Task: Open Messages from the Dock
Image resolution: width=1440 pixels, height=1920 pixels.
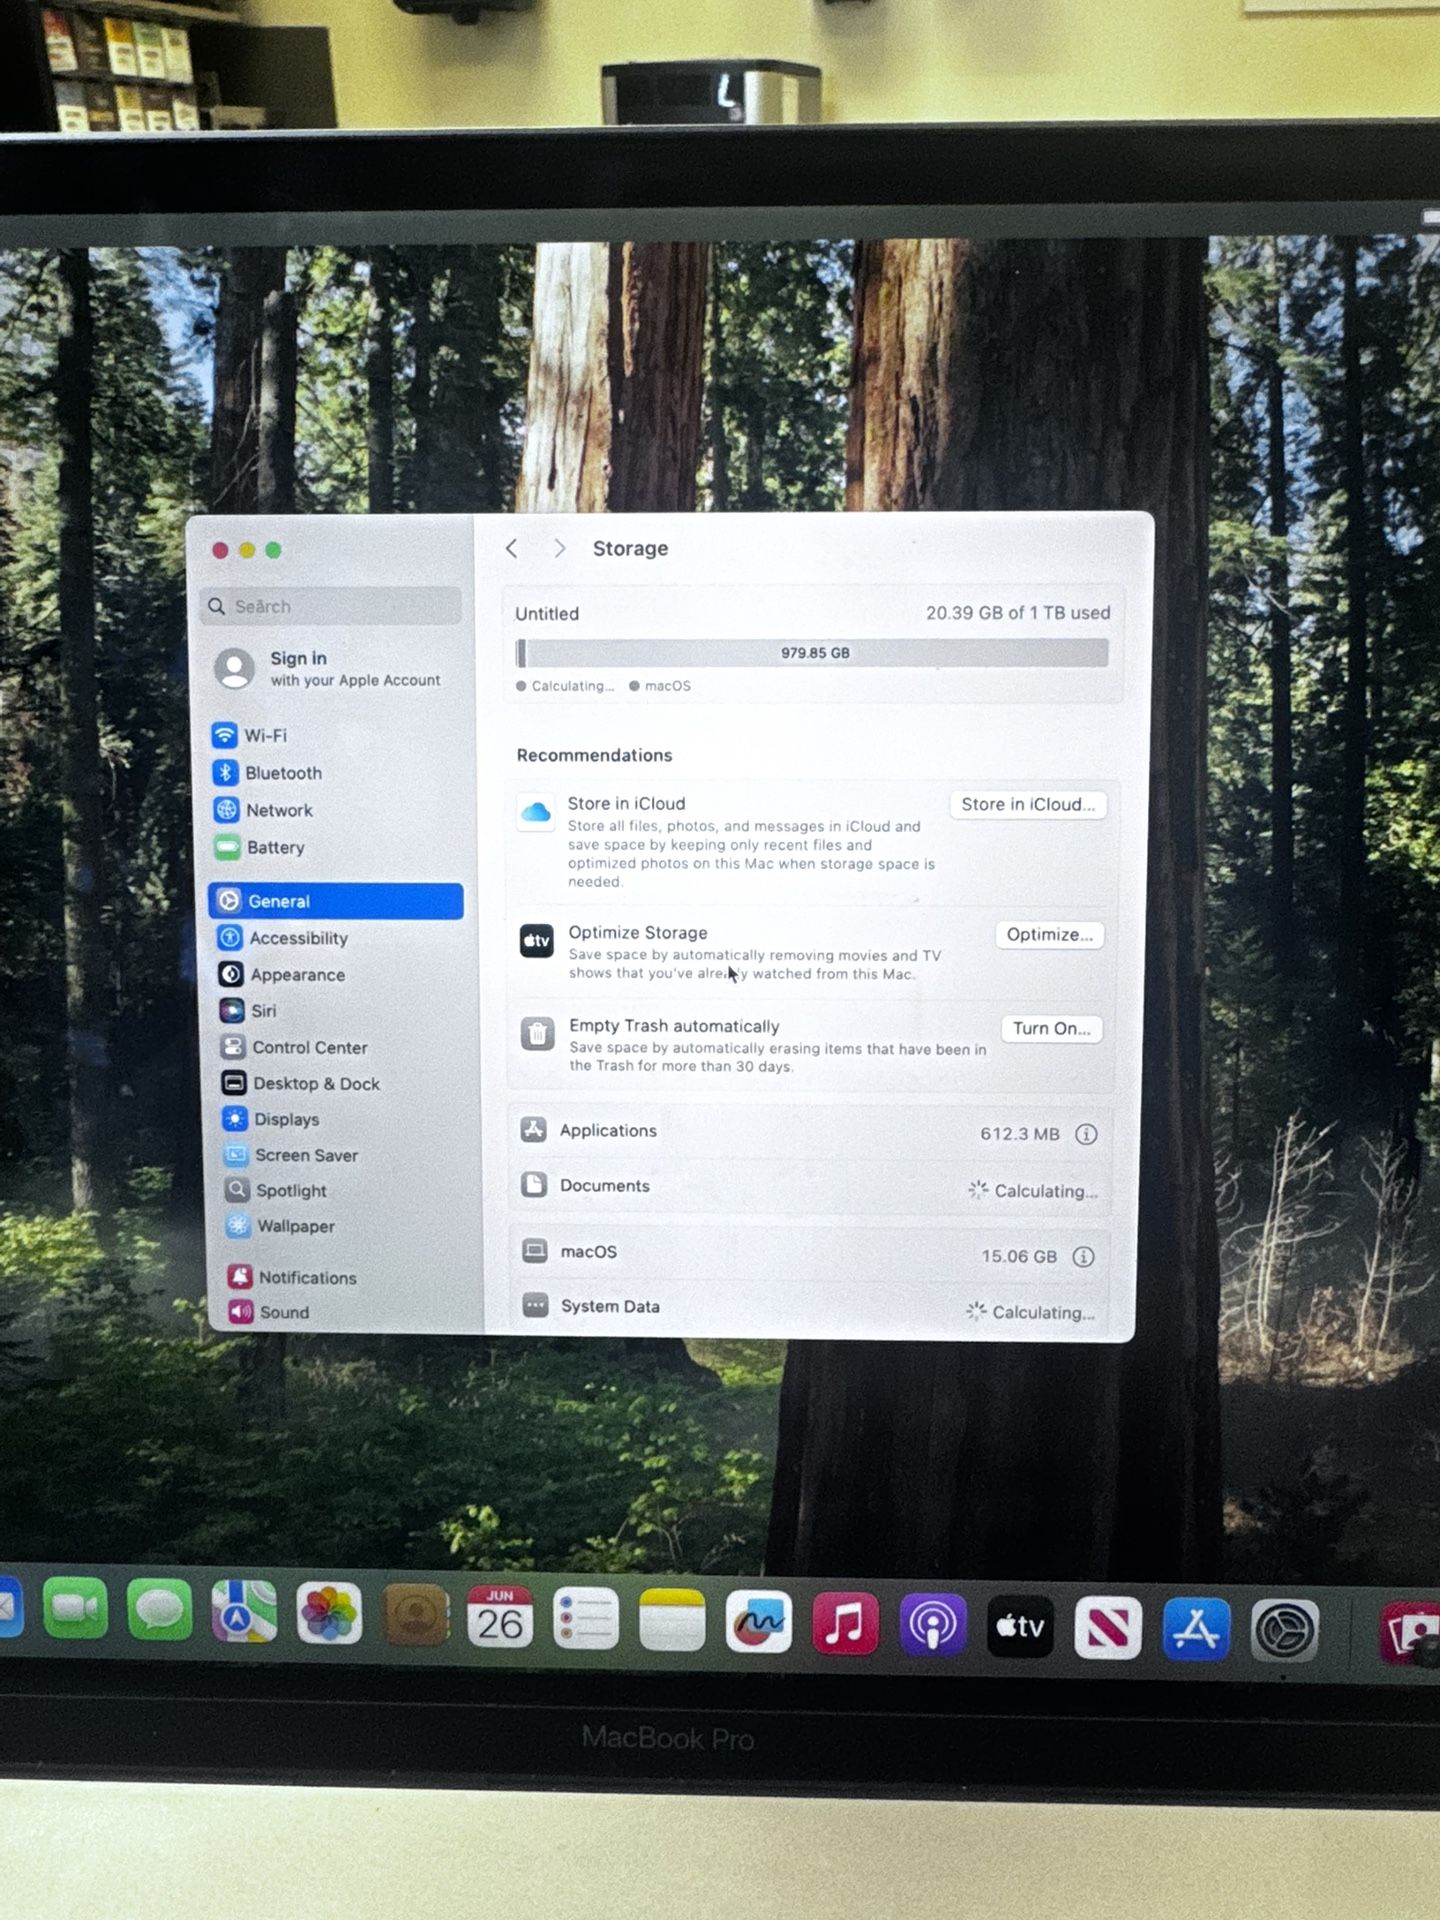Action: click(160, 1609)
